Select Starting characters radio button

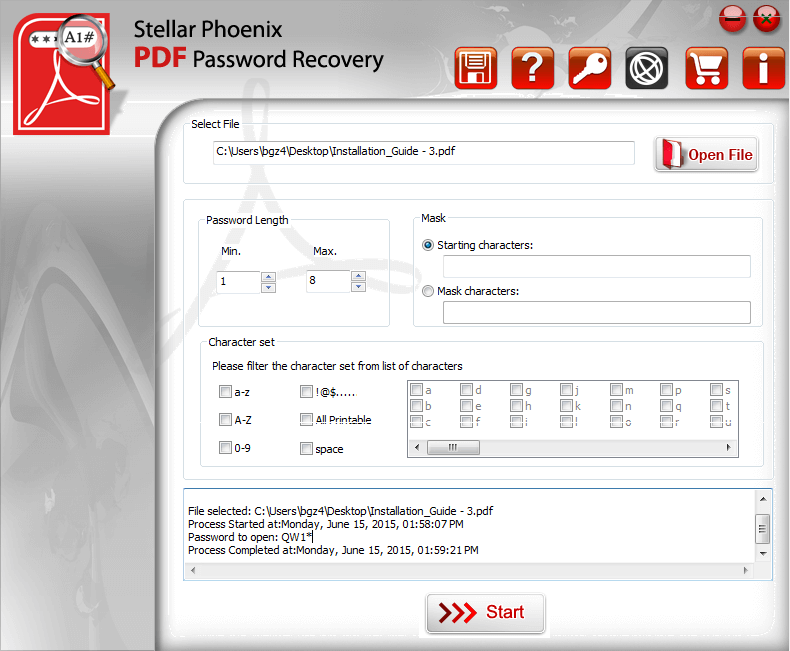tap(428, 245)
